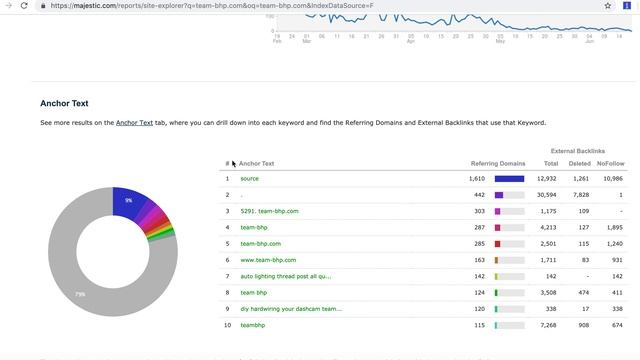
Task: Open 'auto lighting thread post all qu...' link
Action: tap(286, 276)
